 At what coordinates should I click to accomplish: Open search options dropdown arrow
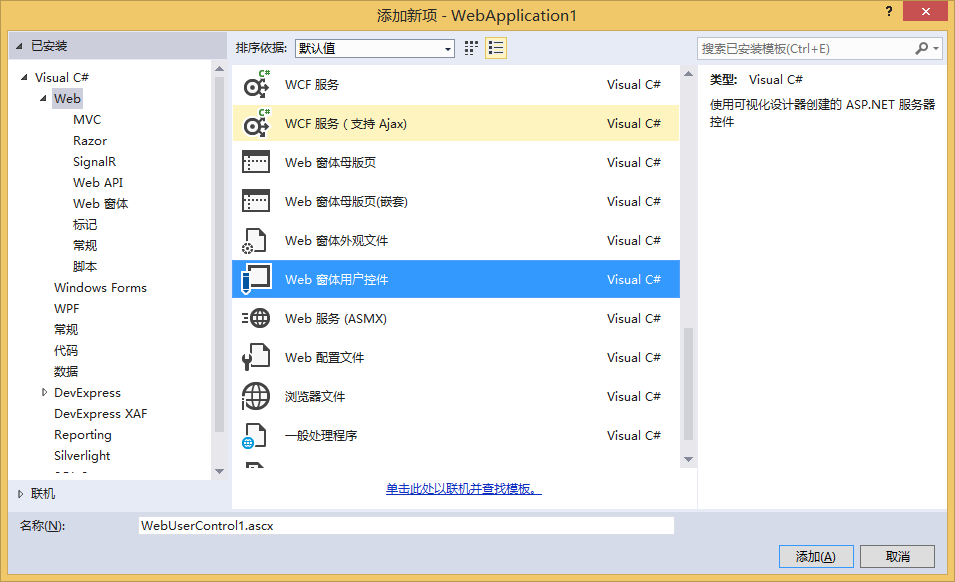pos(936,49)
